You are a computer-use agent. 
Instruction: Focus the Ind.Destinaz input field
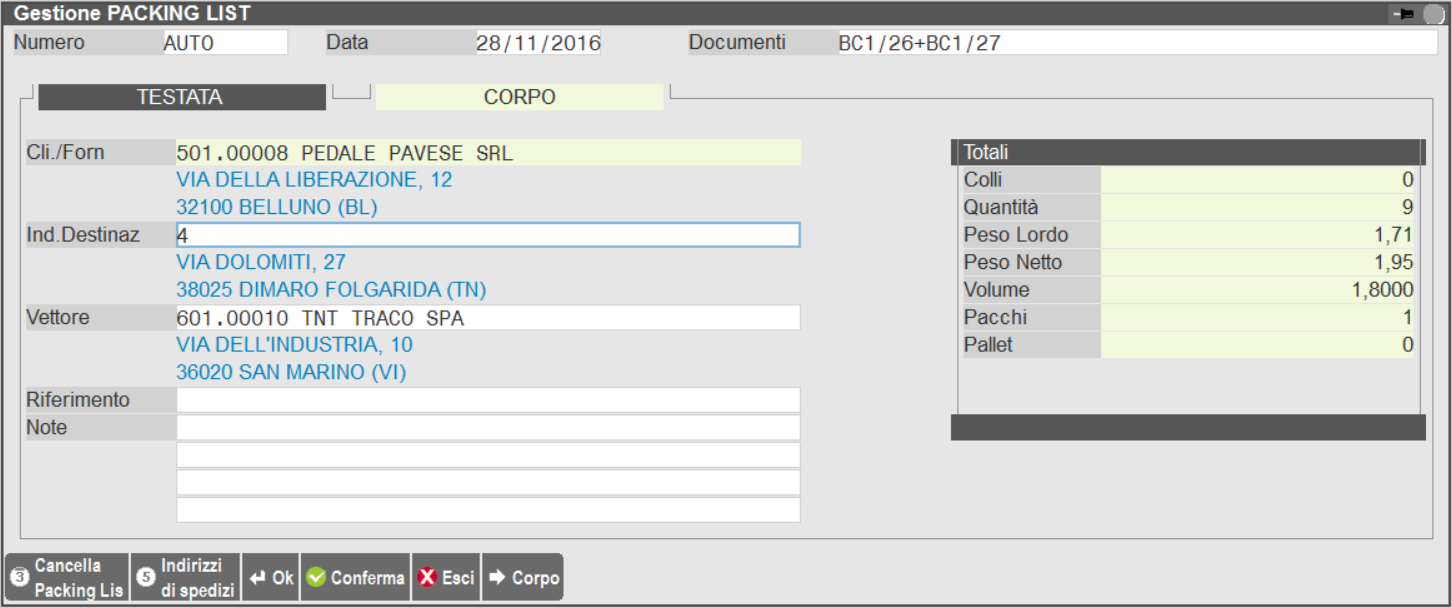488,235
